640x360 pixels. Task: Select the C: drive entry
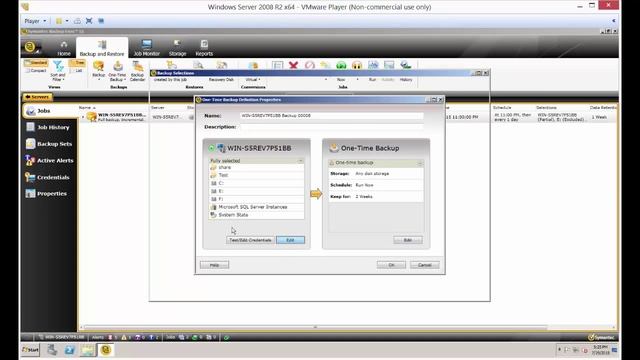click(256, 183)
